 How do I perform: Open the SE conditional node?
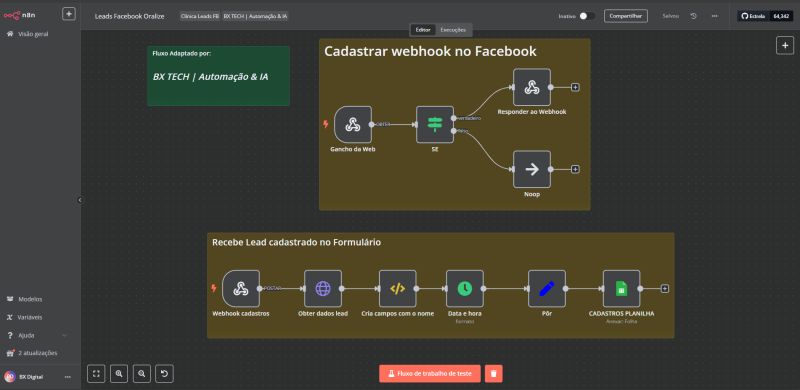[x=435, y=124]
